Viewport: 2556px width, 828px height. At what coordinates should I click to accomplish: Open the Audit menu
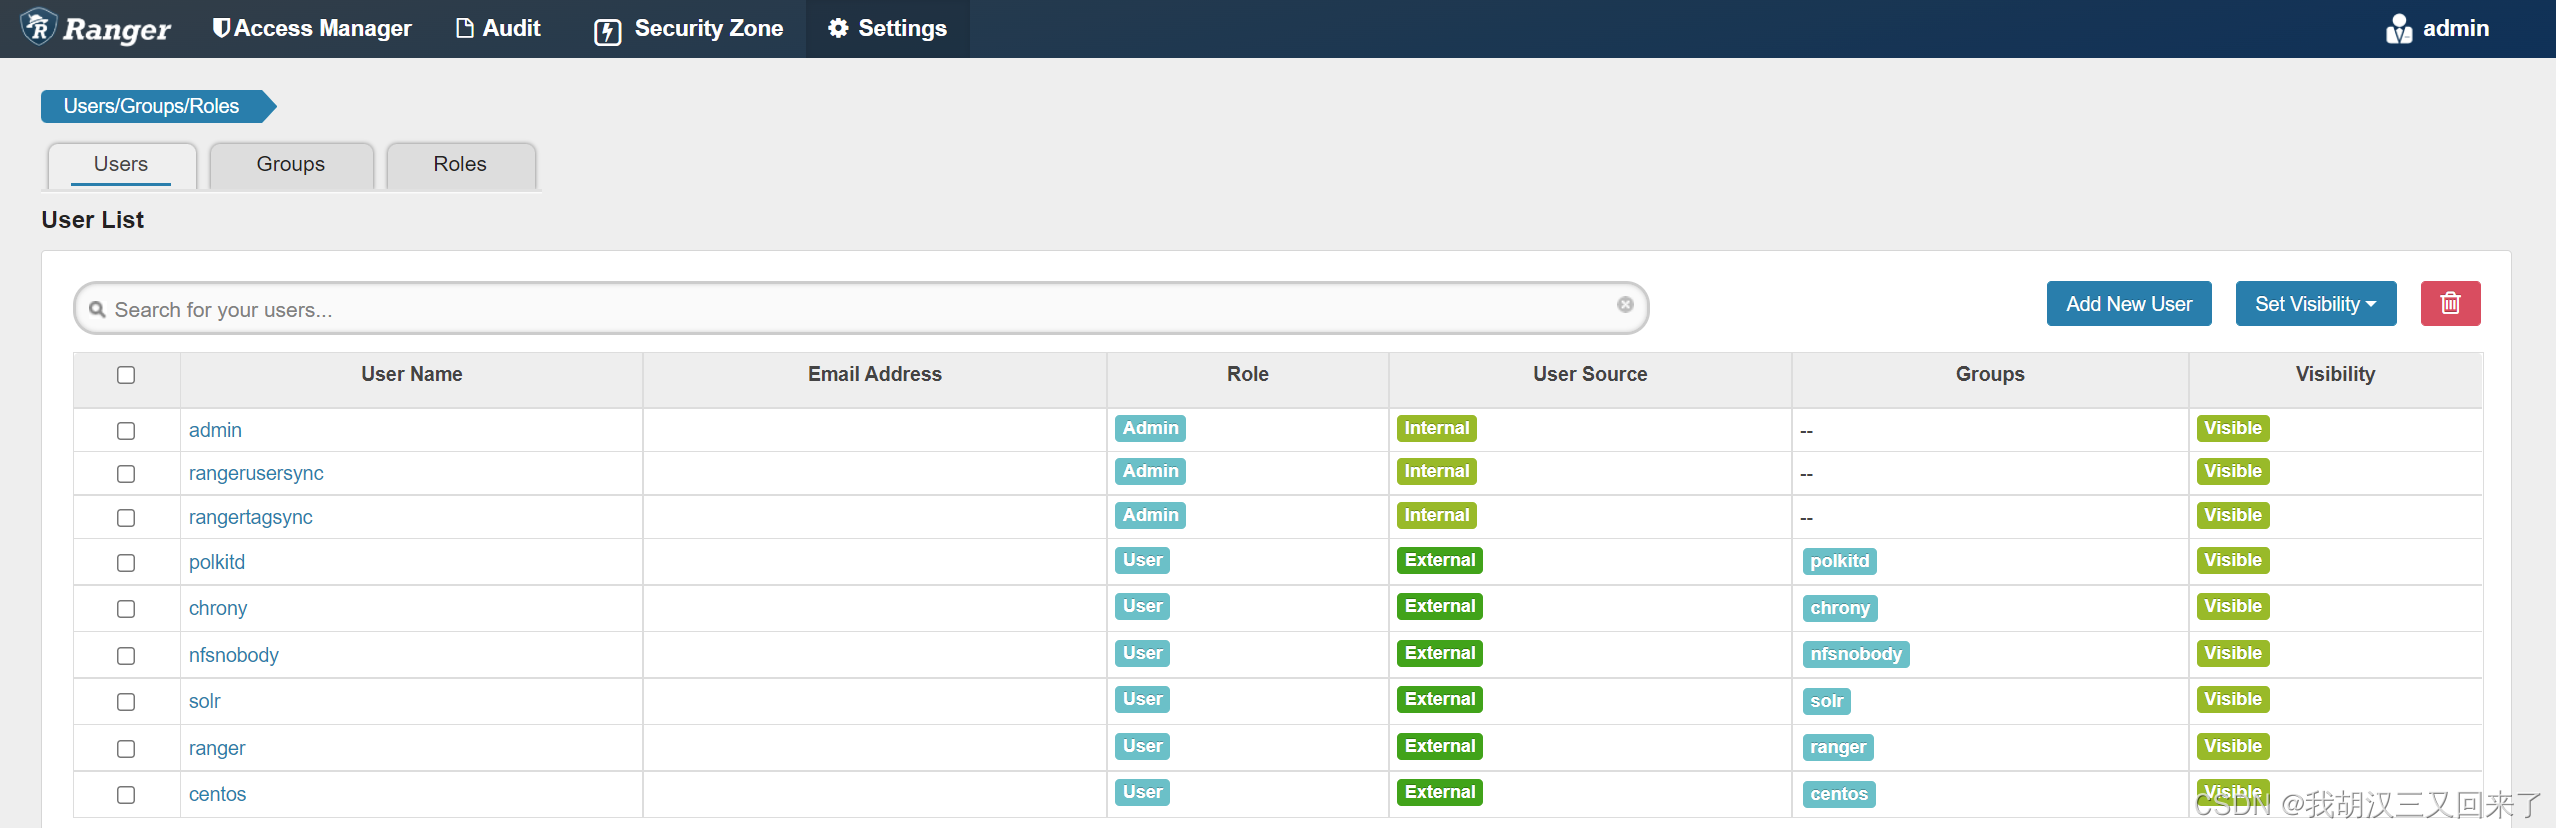click(498, 28)
